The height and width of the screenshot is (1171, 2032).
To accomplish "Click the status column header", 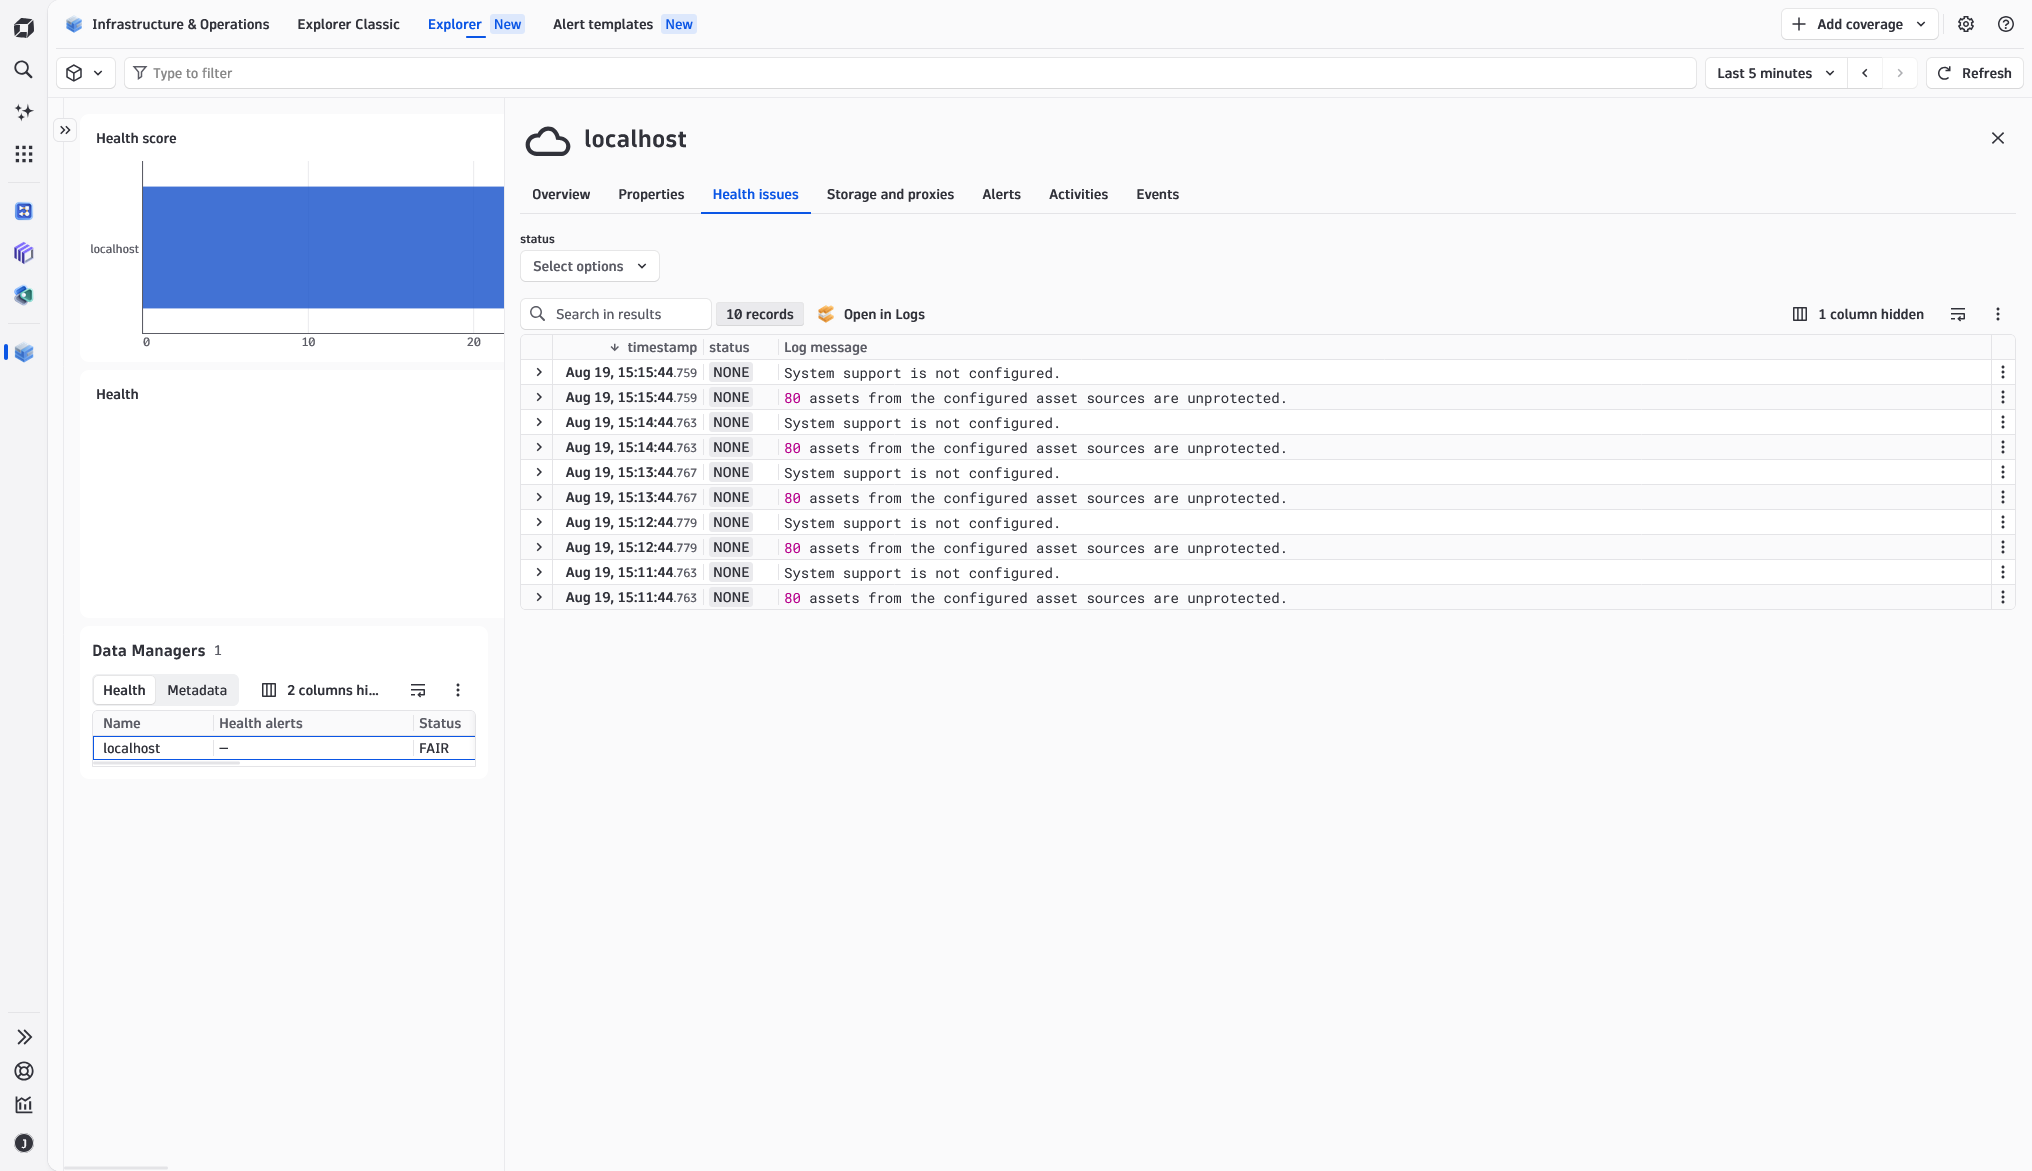I will click(729, 347).
